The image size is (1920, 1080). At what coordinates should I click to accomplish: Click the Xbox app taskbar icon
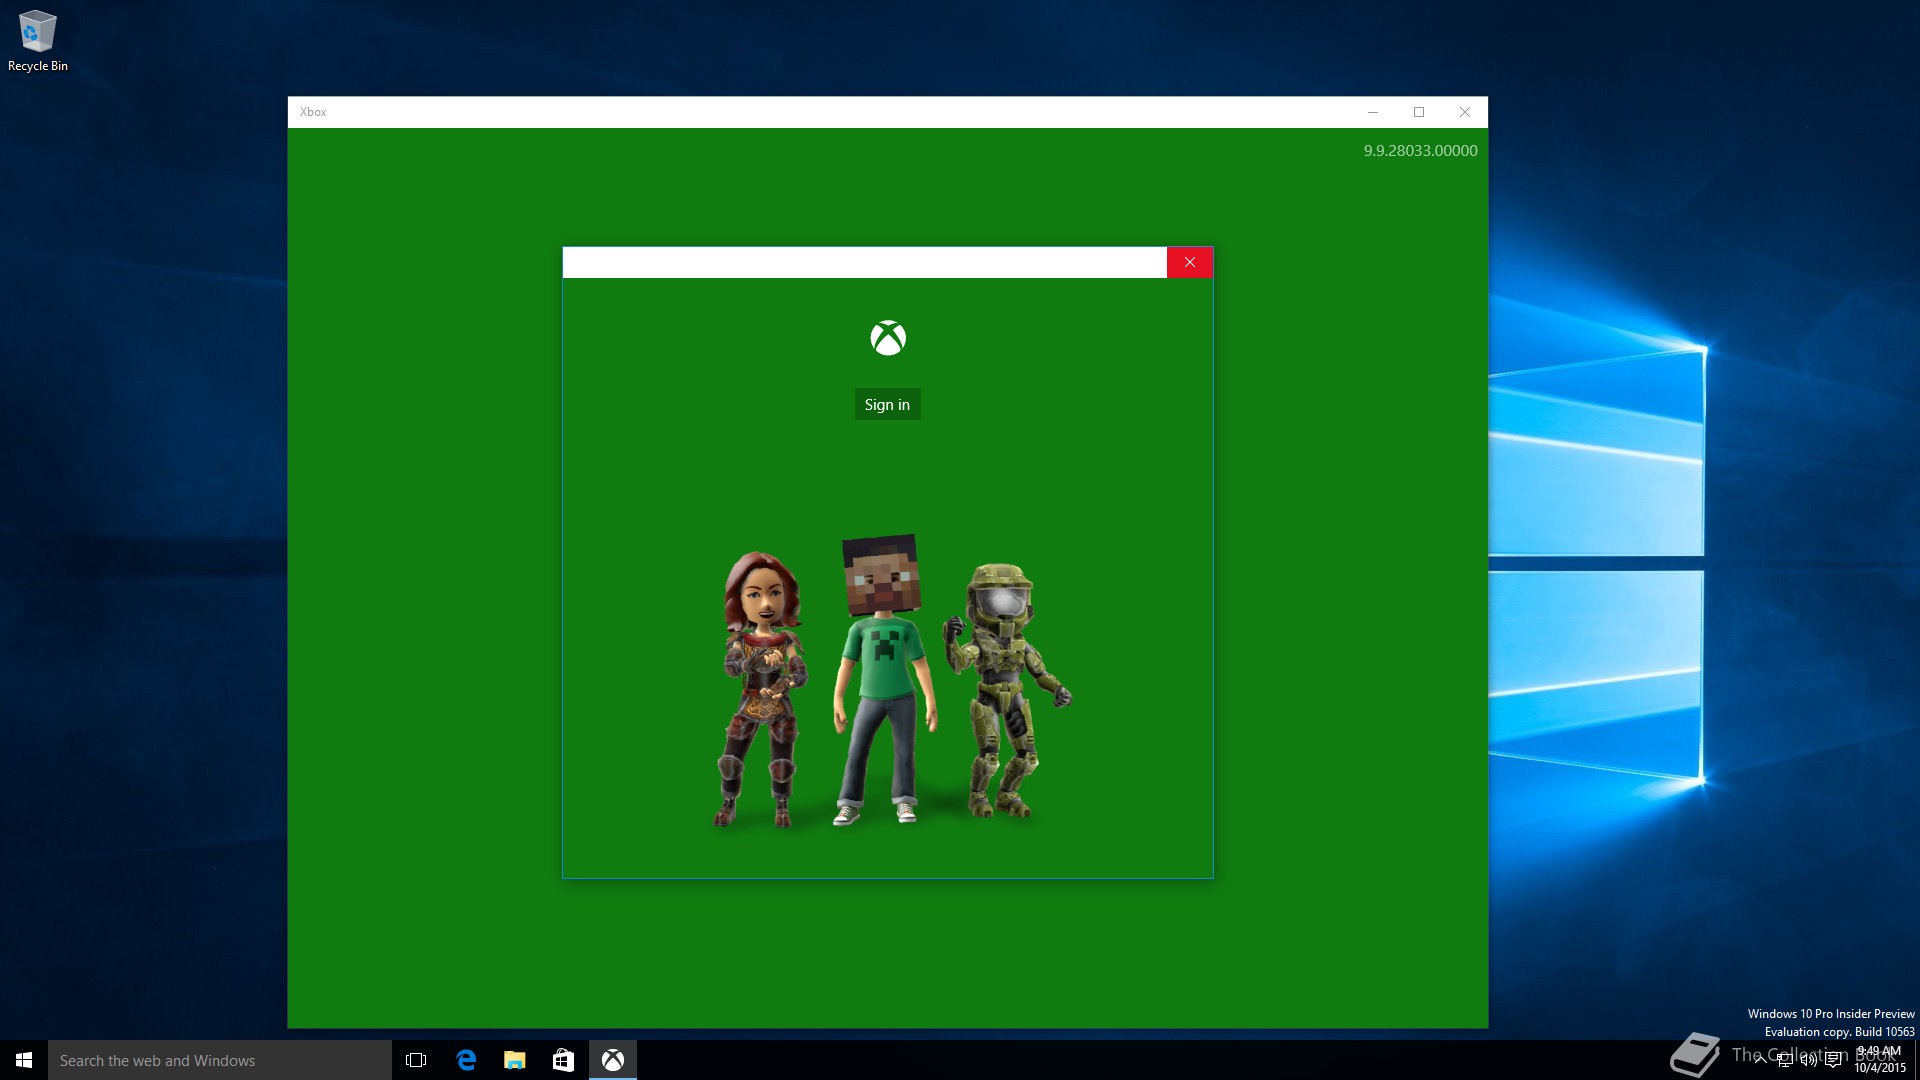coord(613,1060)
